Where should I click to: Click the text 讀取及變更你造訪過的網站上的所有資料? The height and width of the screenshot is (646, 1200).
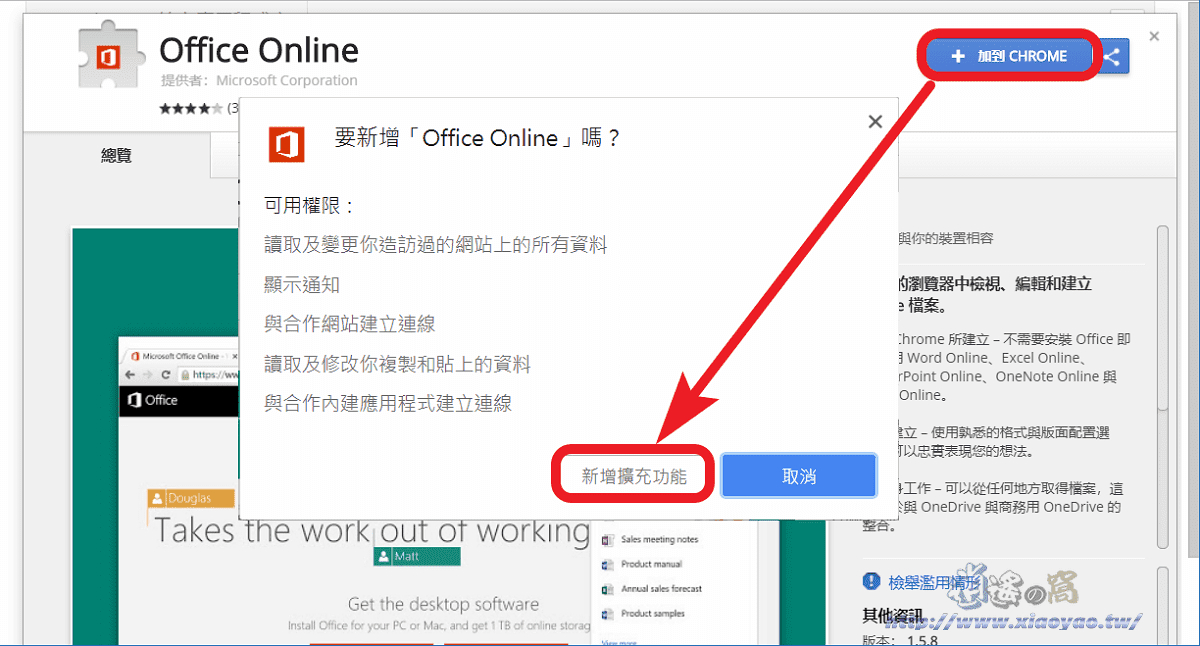[436, 245]
